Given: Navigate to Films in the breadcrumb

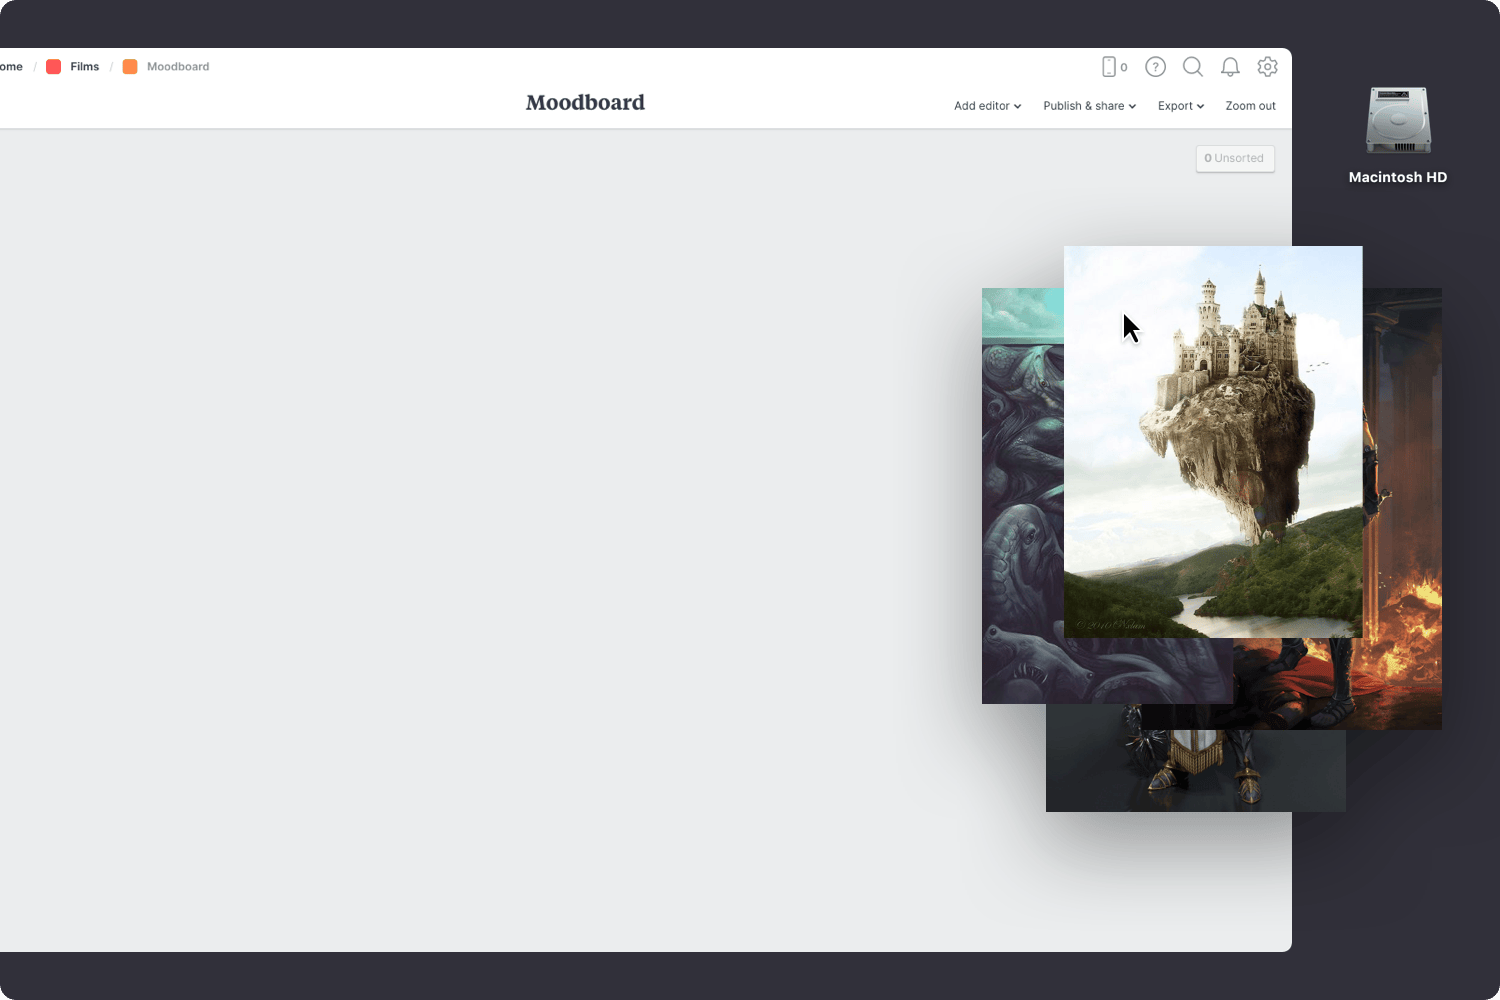Looking at the screenshot, I should coord(85,66).
